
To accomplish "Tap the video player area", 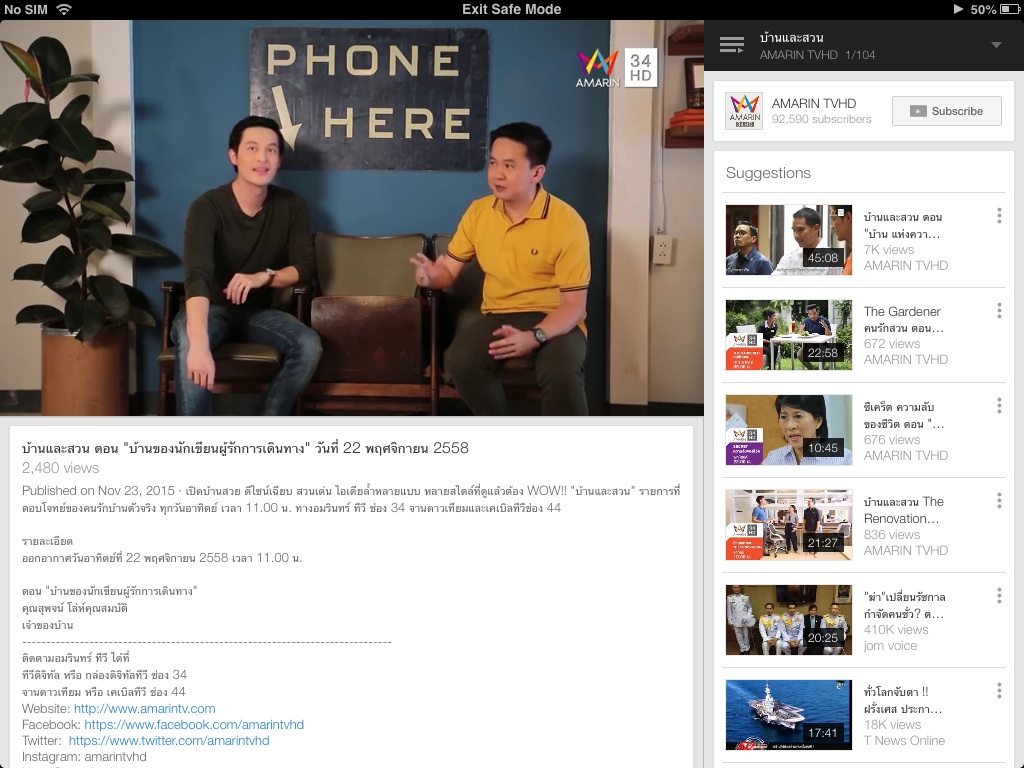I will coord(352,217).
